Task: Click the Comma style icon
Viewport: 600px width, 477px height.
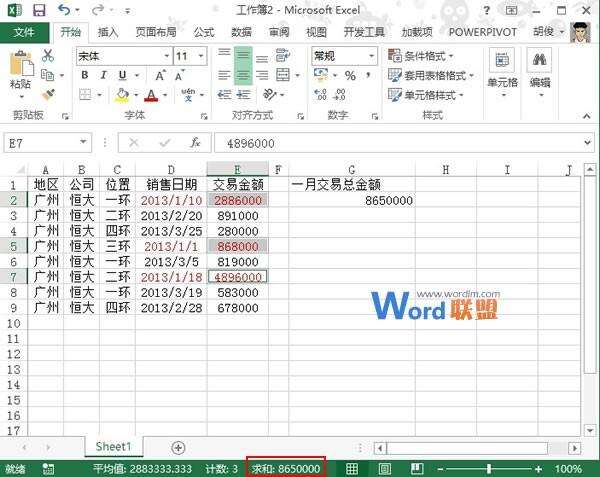Action: point(368,75)
